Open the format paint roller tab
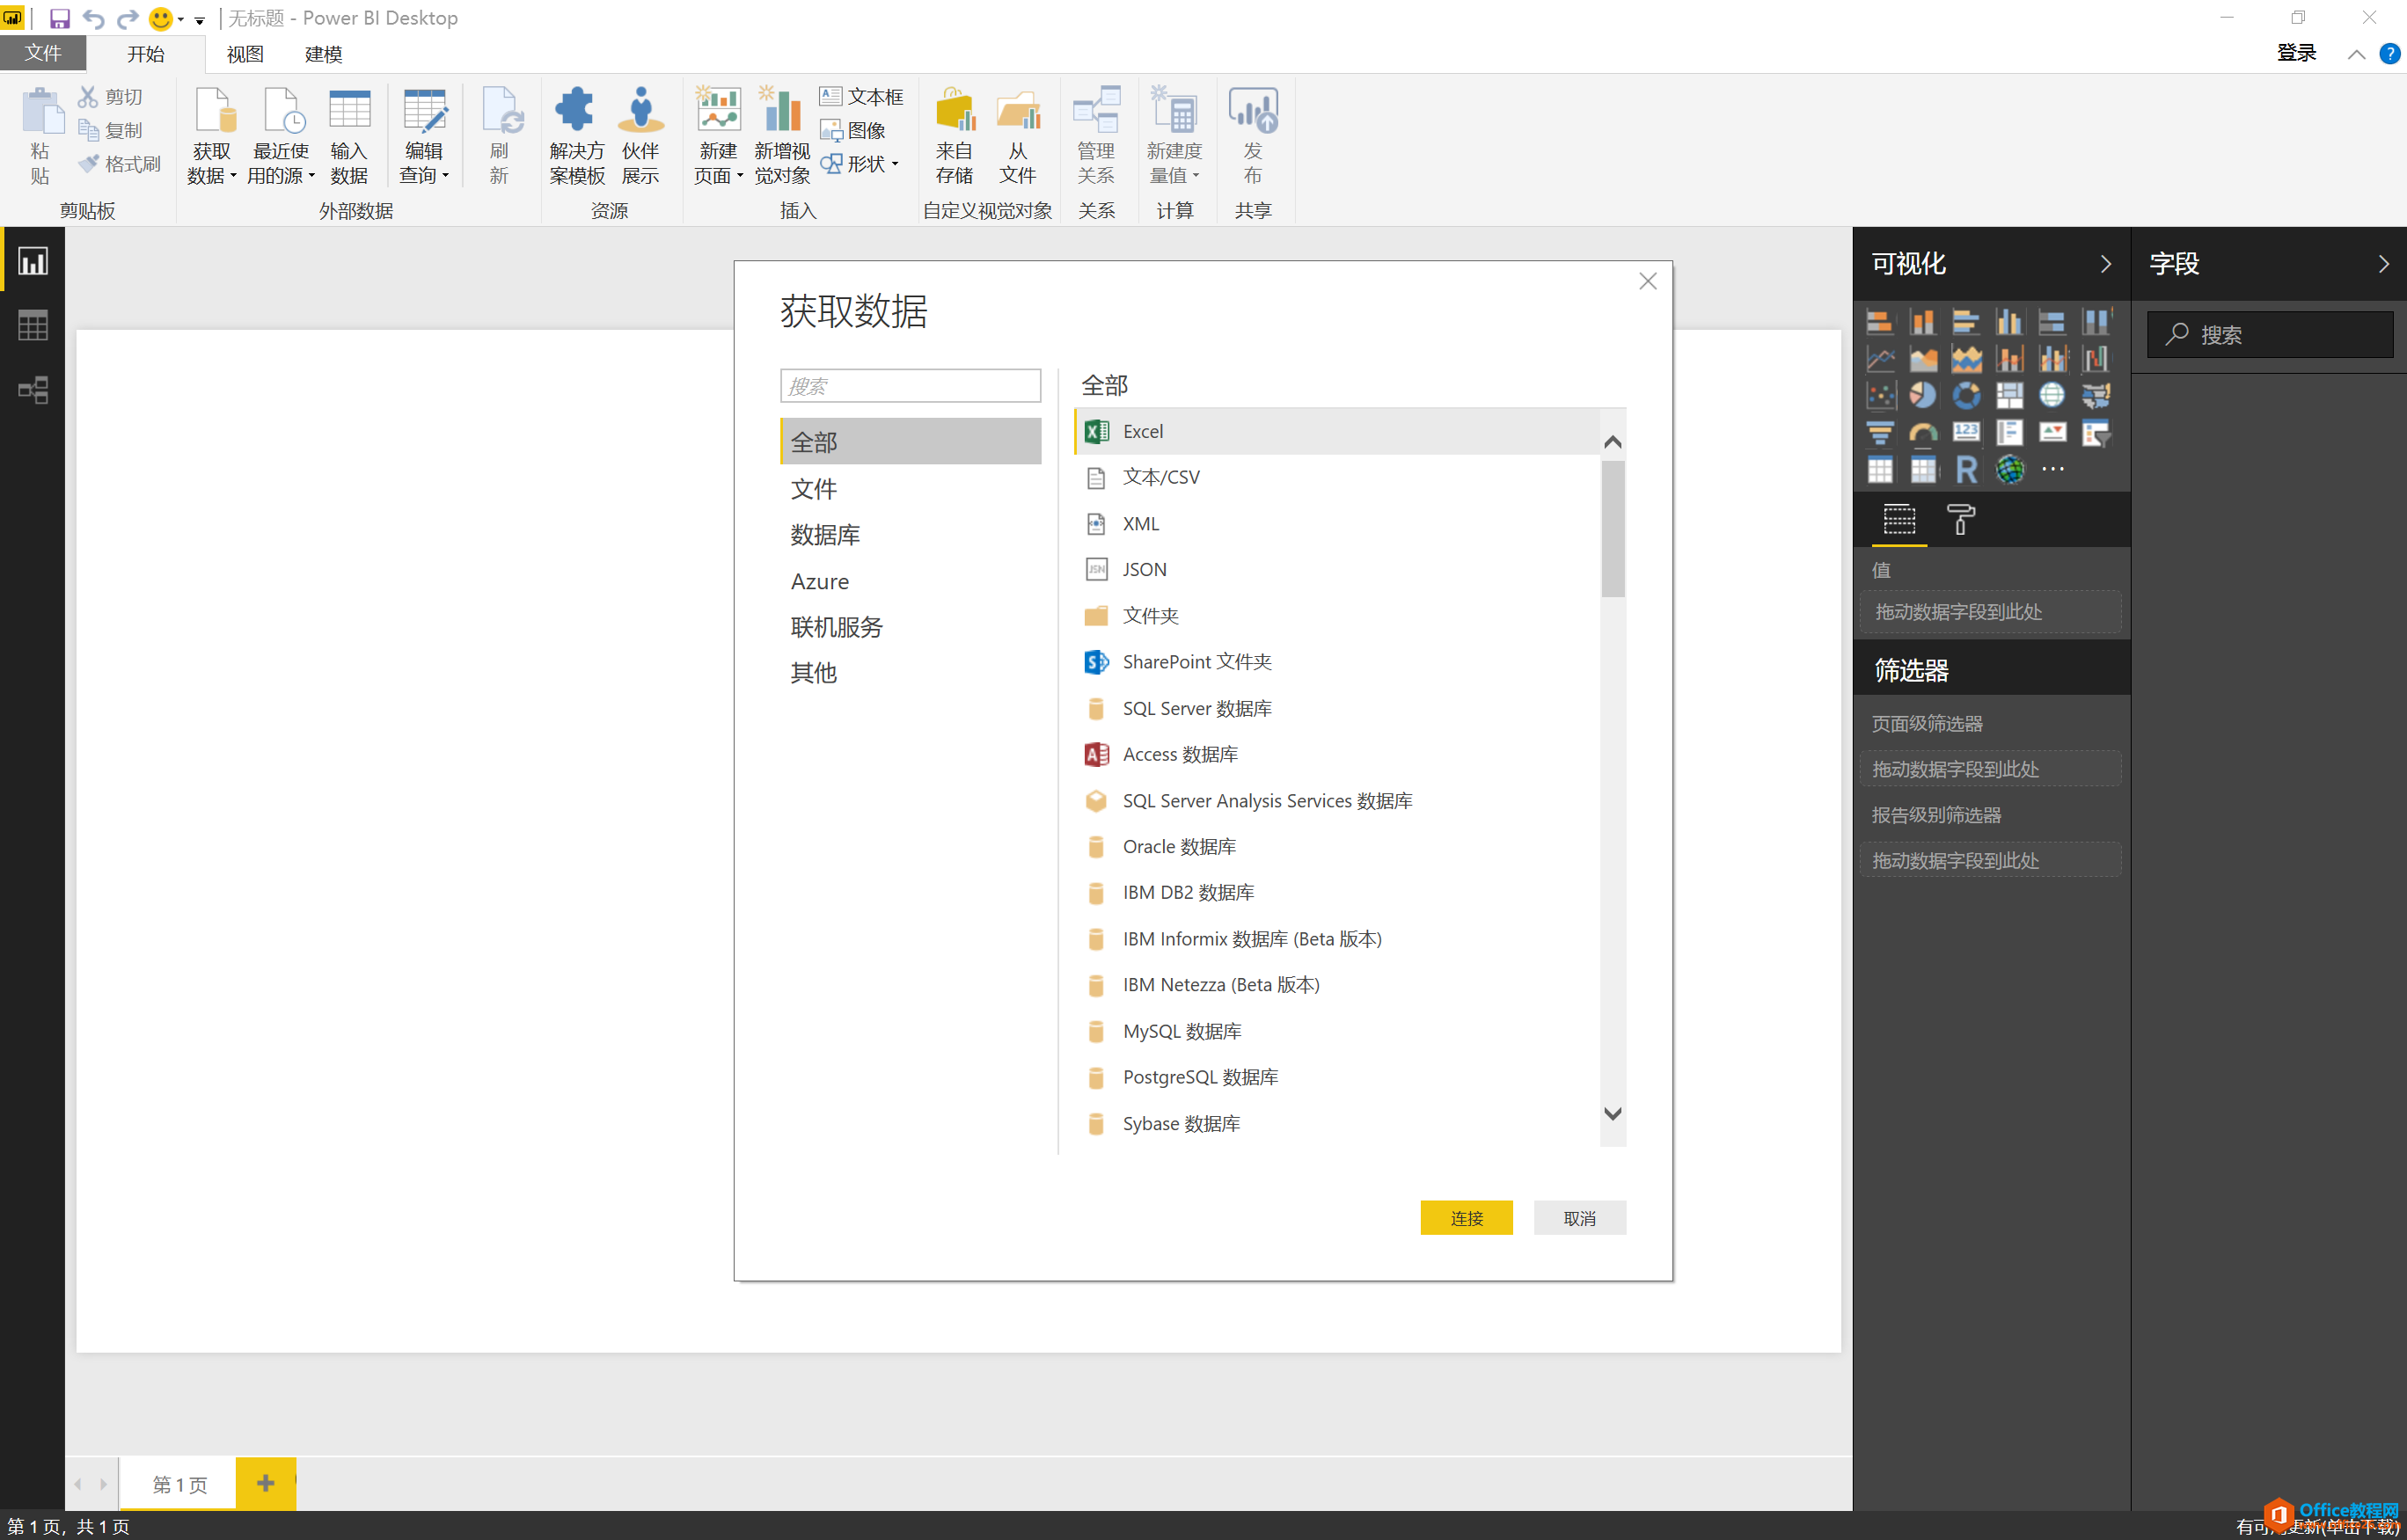This screenshot has width=2407, height=1540. (1960, 519)
